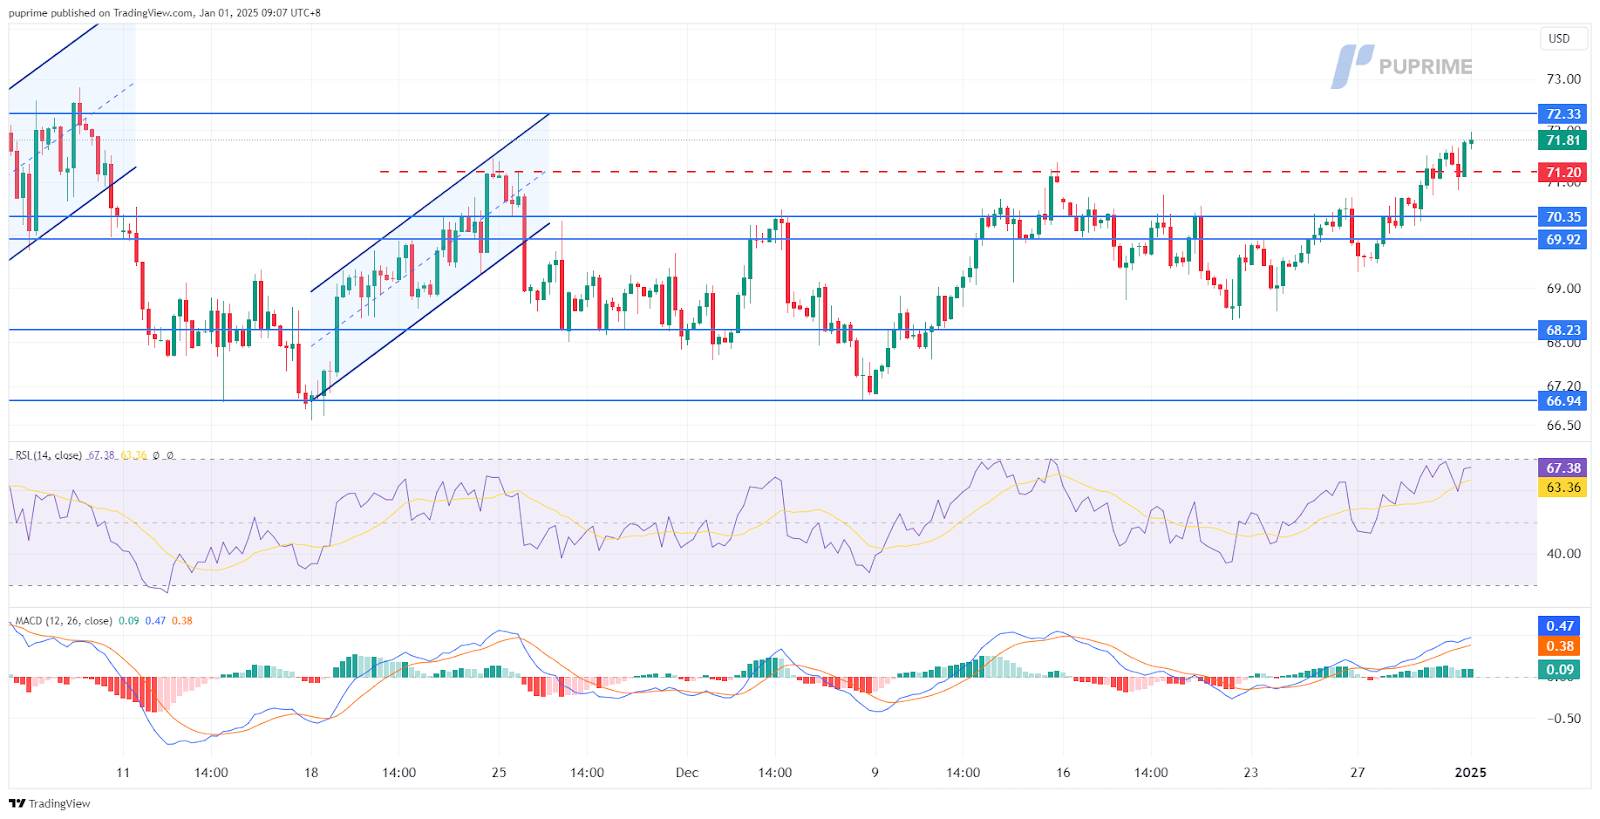Viewport: 1600px width, 819px height.
Task: Click the 11 date label on time axis
Action: point(123,772)
